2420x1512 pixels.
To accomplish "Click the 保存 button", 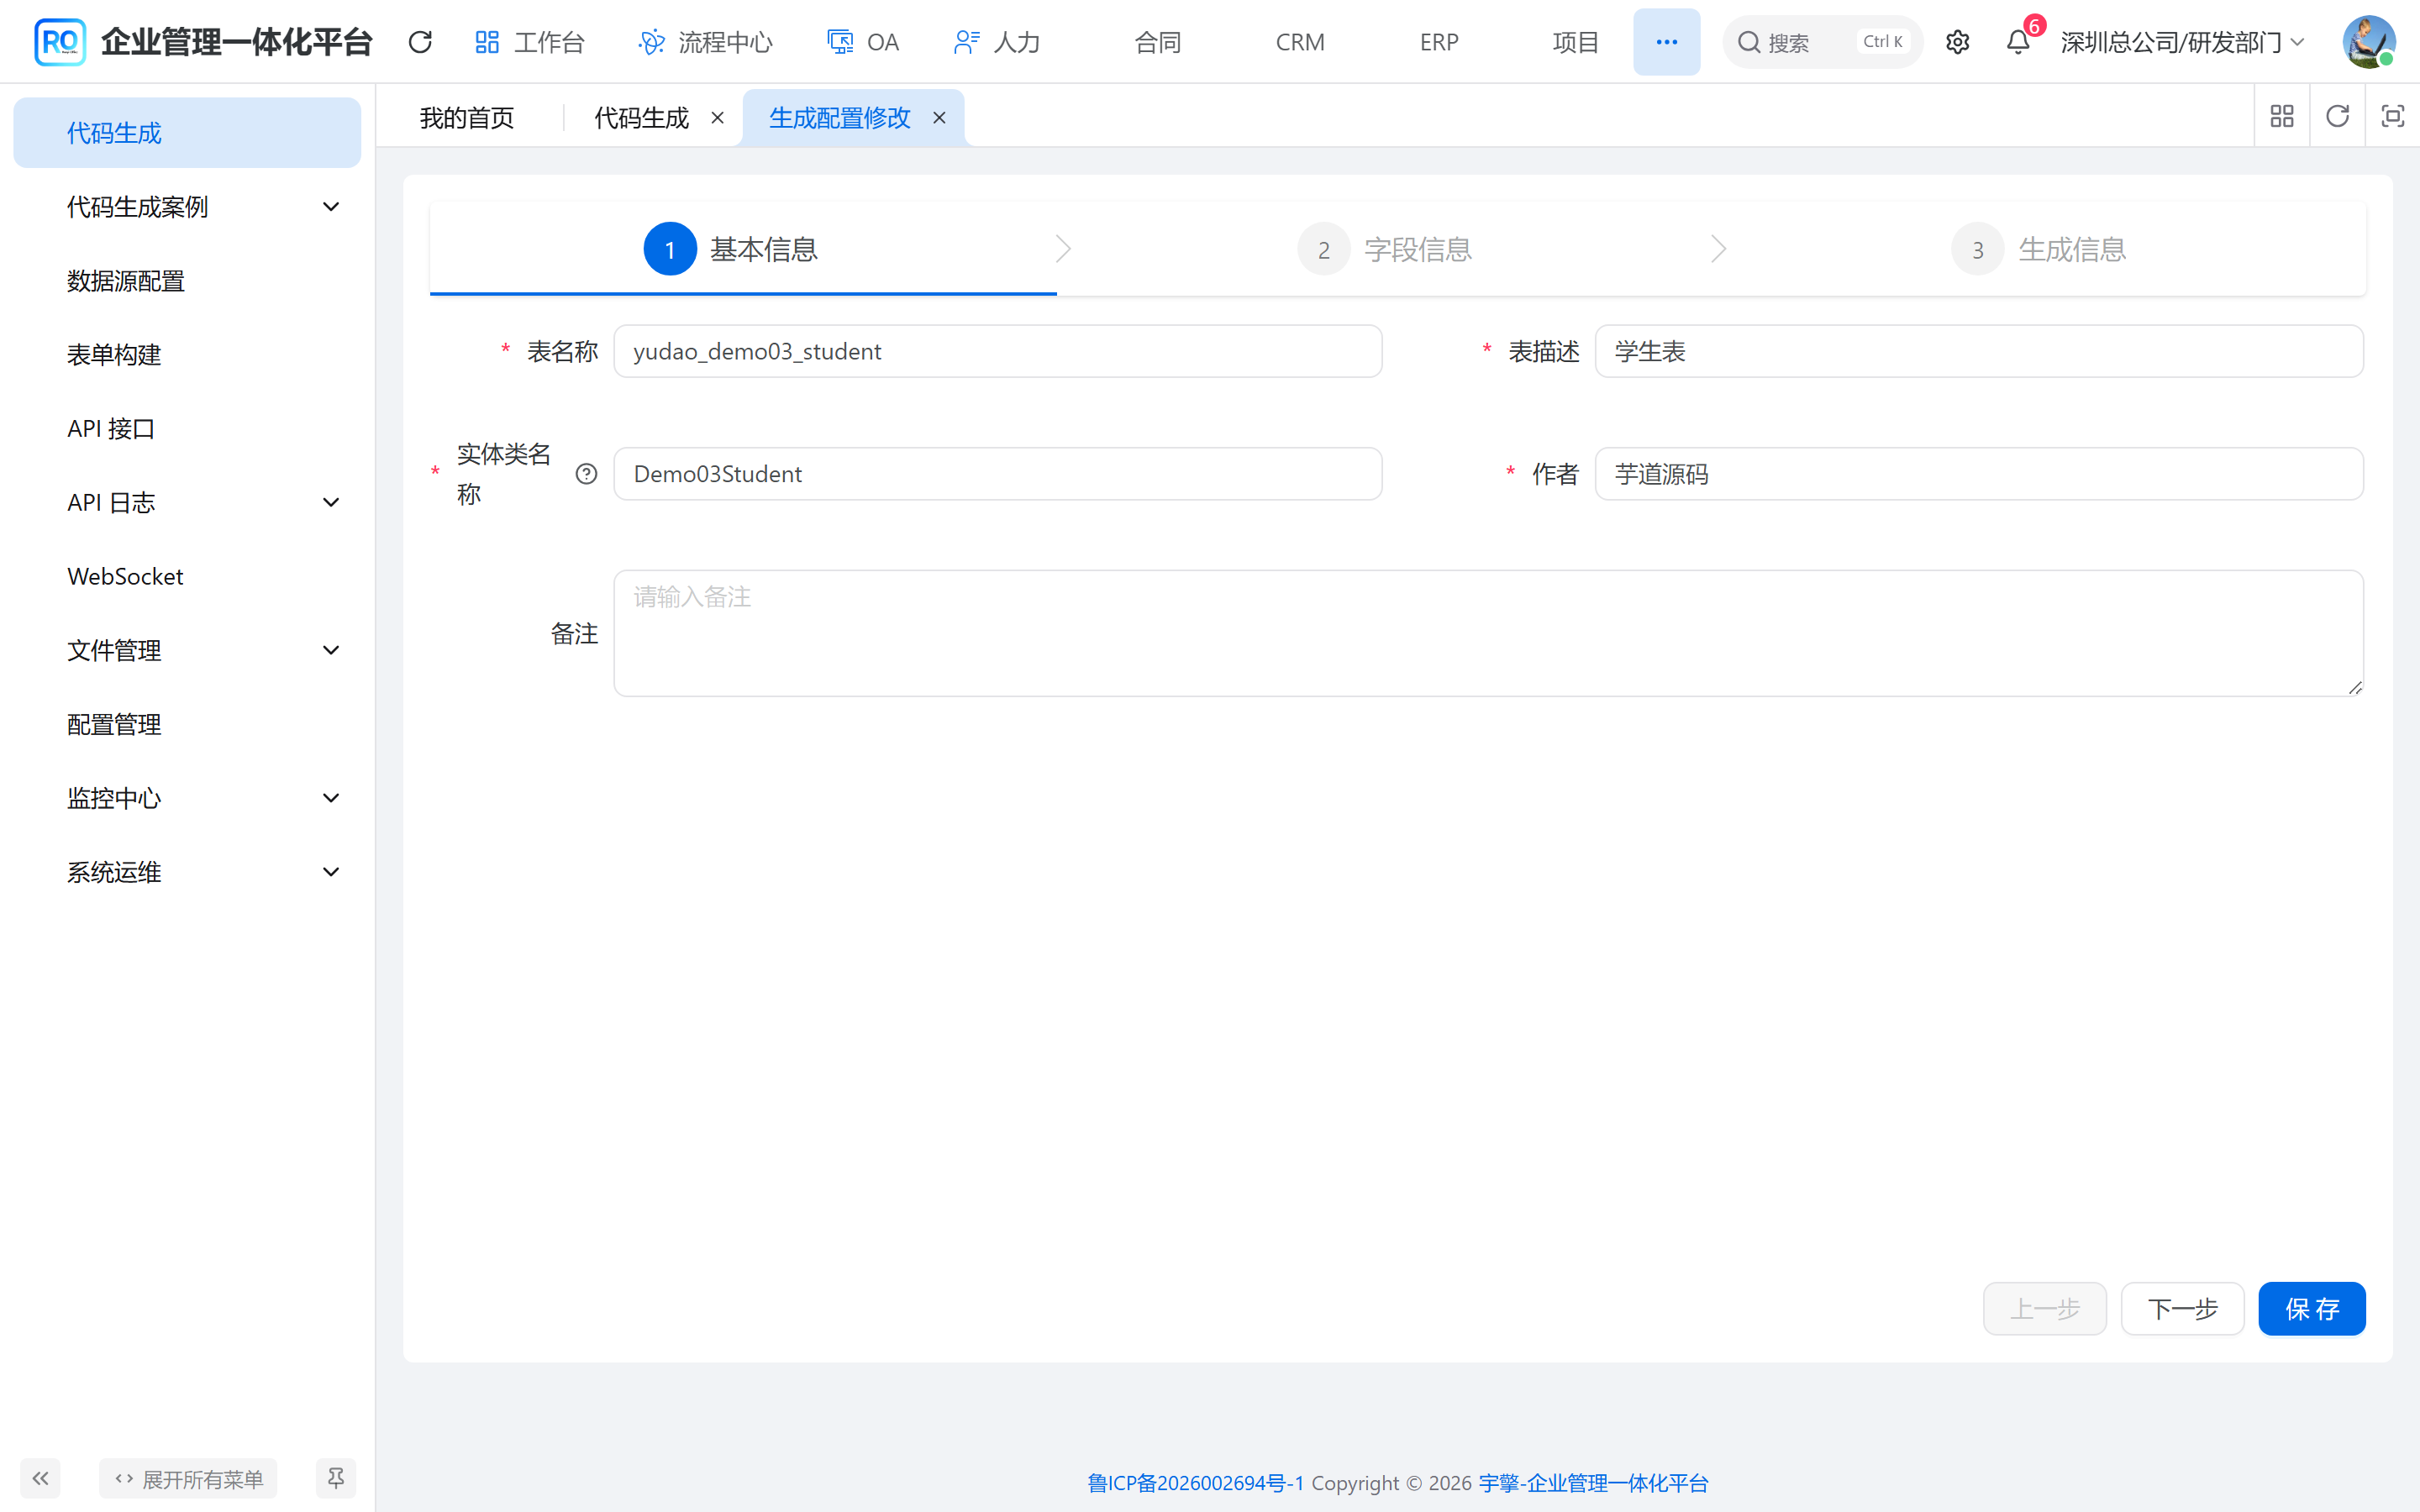I will click(2312, 1308).
